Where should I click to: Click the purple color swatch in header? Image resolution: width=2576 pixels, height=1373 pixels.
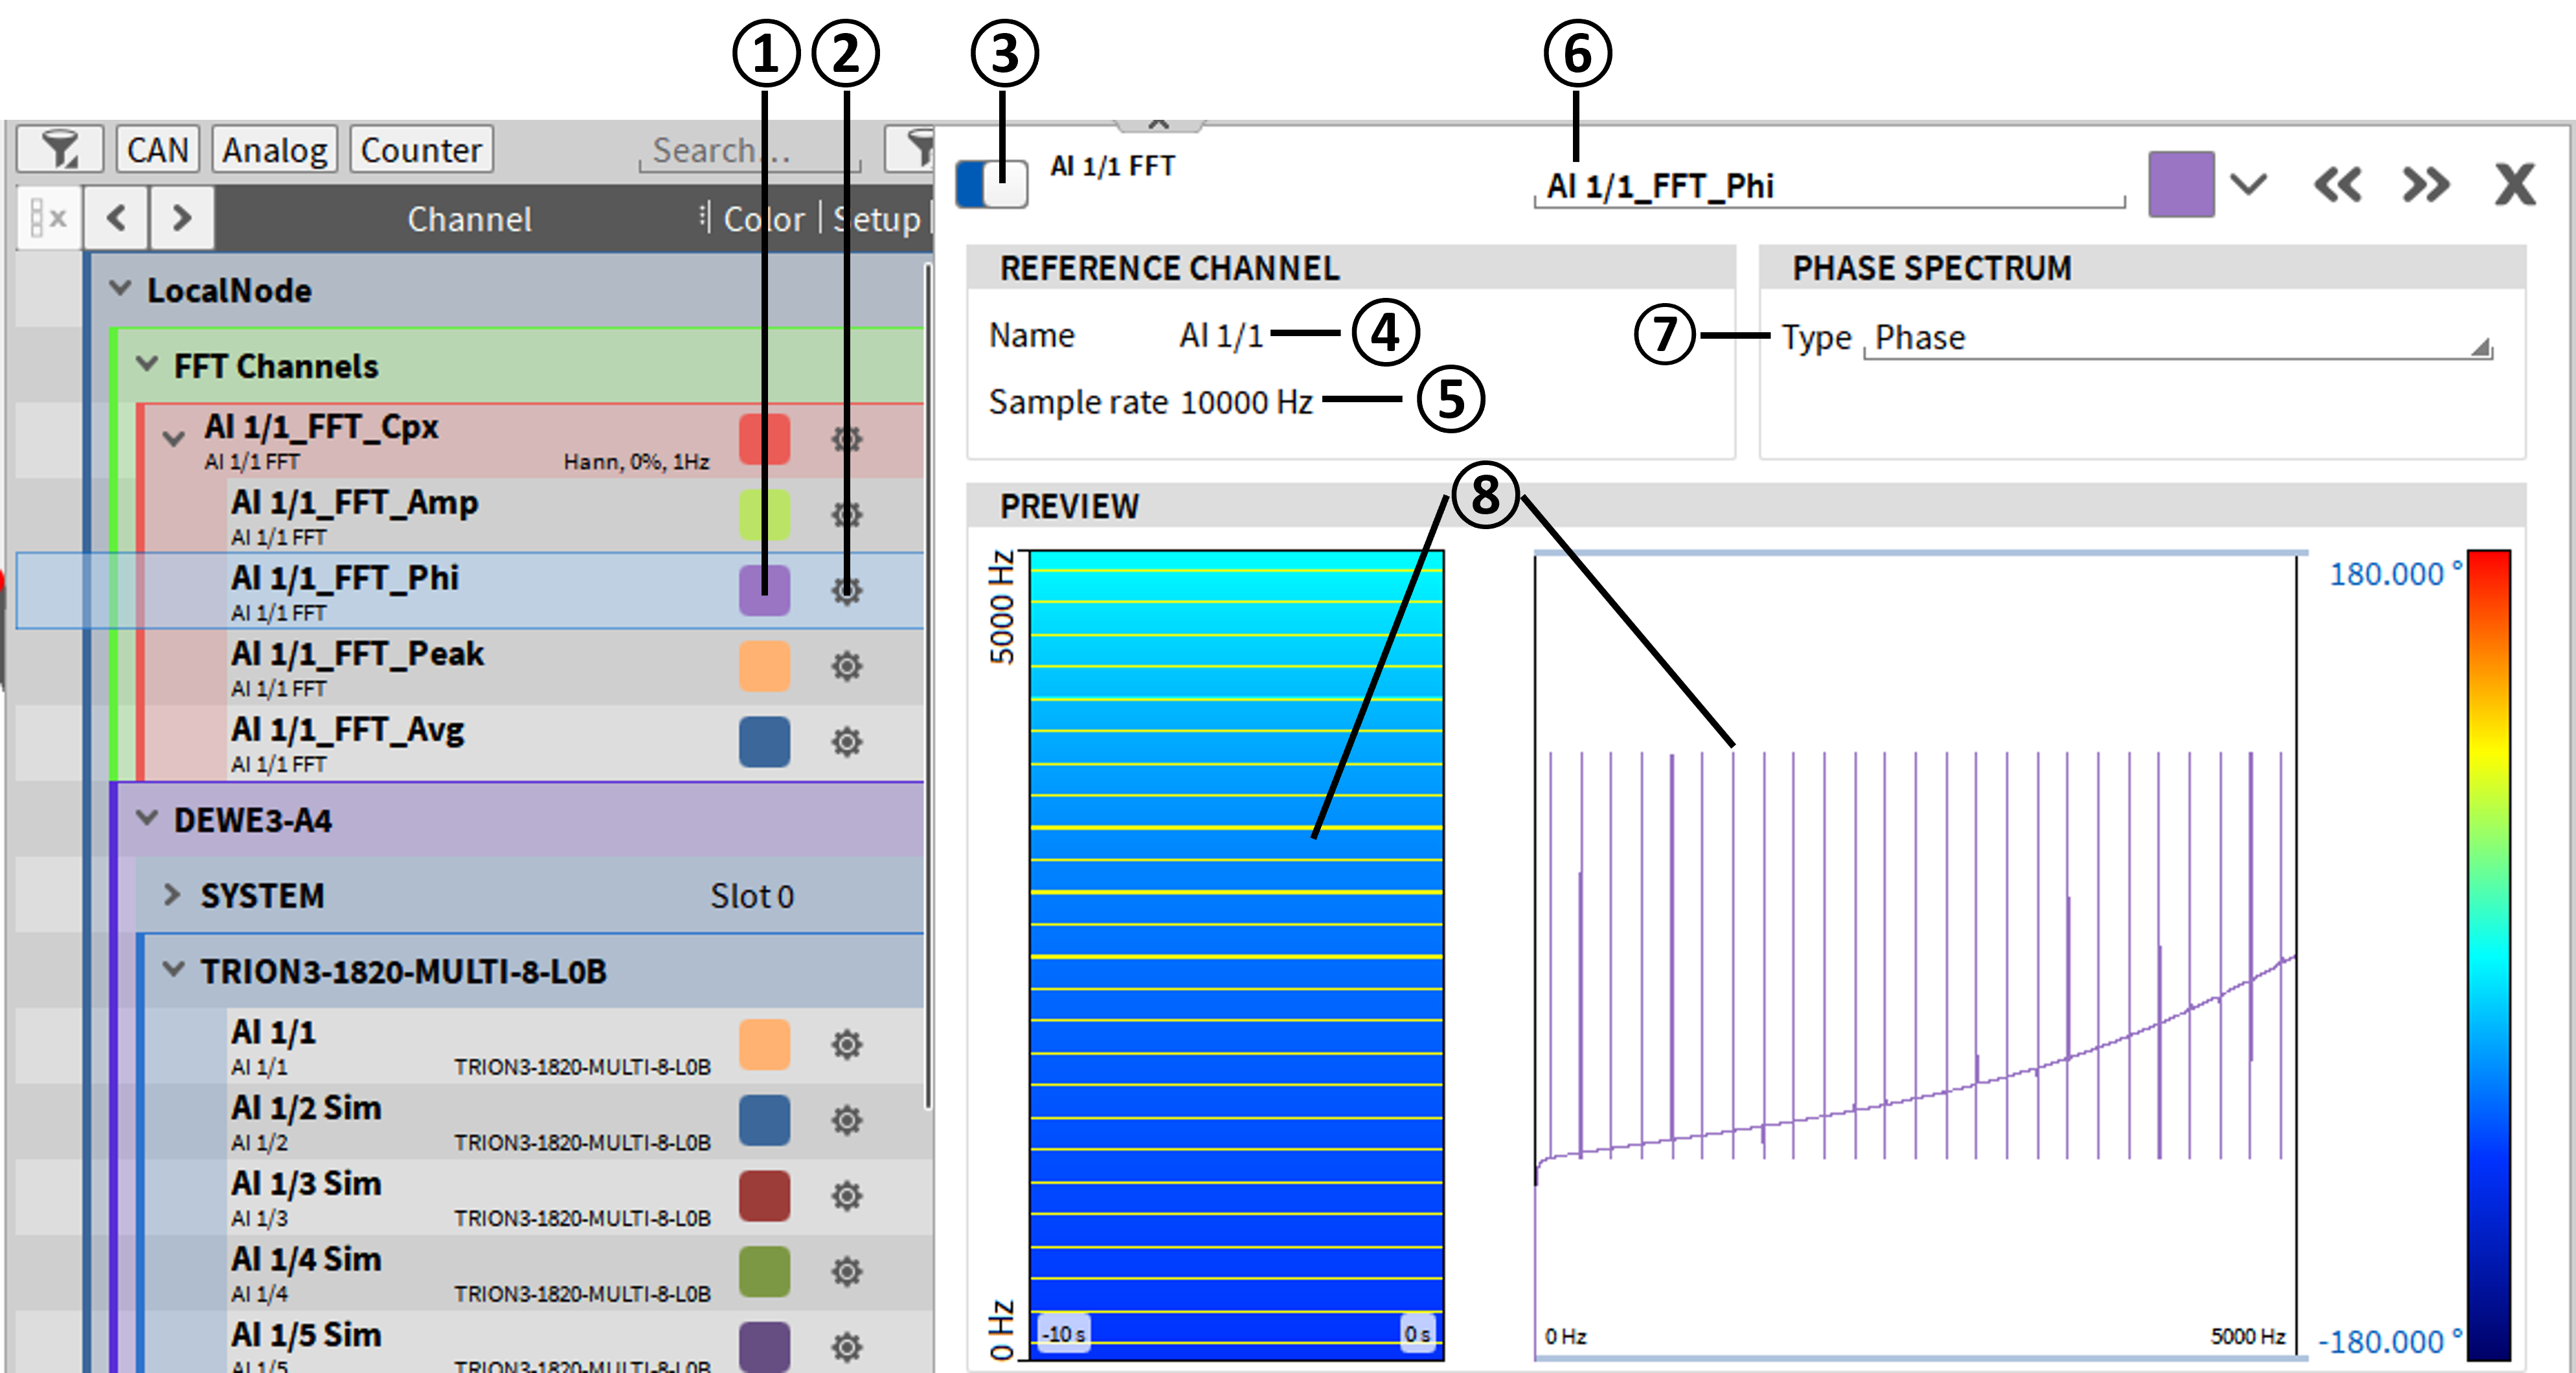pyautogui.click(x=2181, y=185)
